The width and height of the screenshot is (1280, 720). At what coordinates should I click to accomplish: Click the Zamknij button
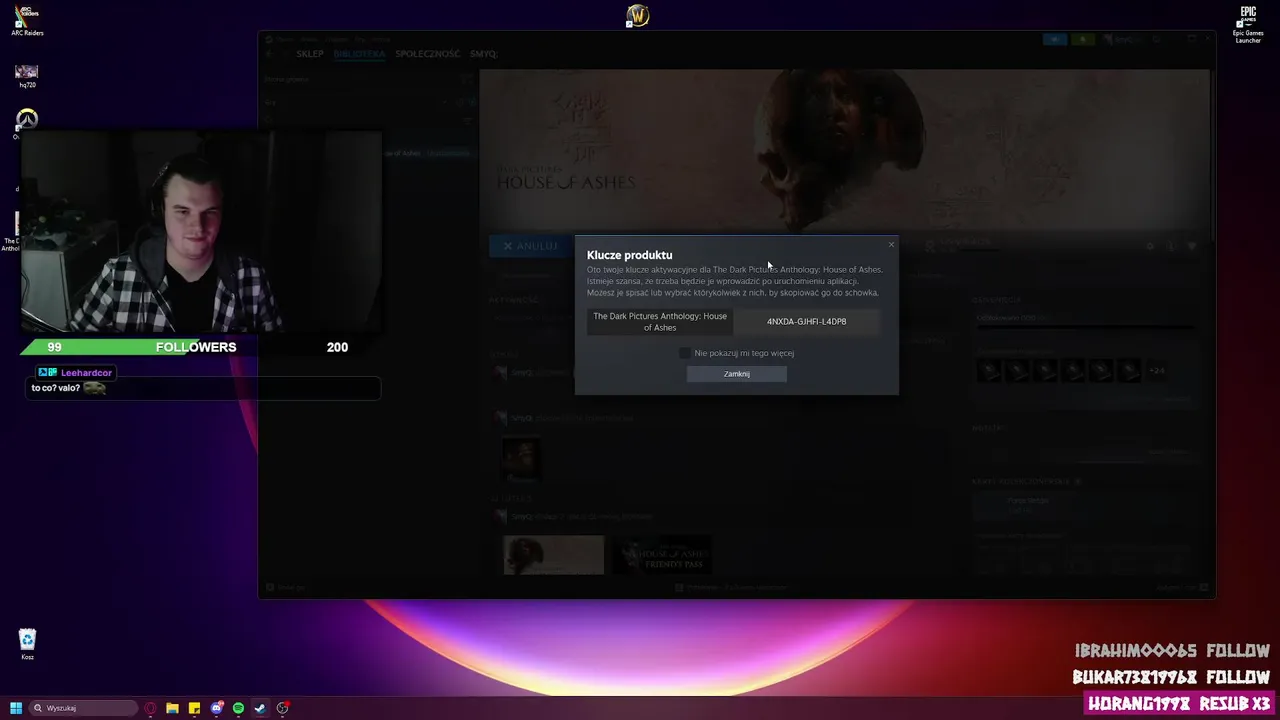[x=737, y=374]
